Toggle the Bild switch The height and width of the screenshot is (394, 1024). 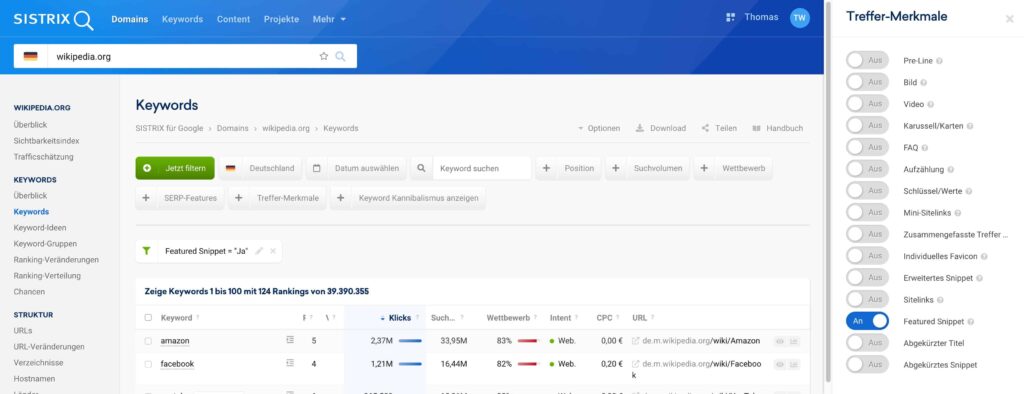click(867, 82)
